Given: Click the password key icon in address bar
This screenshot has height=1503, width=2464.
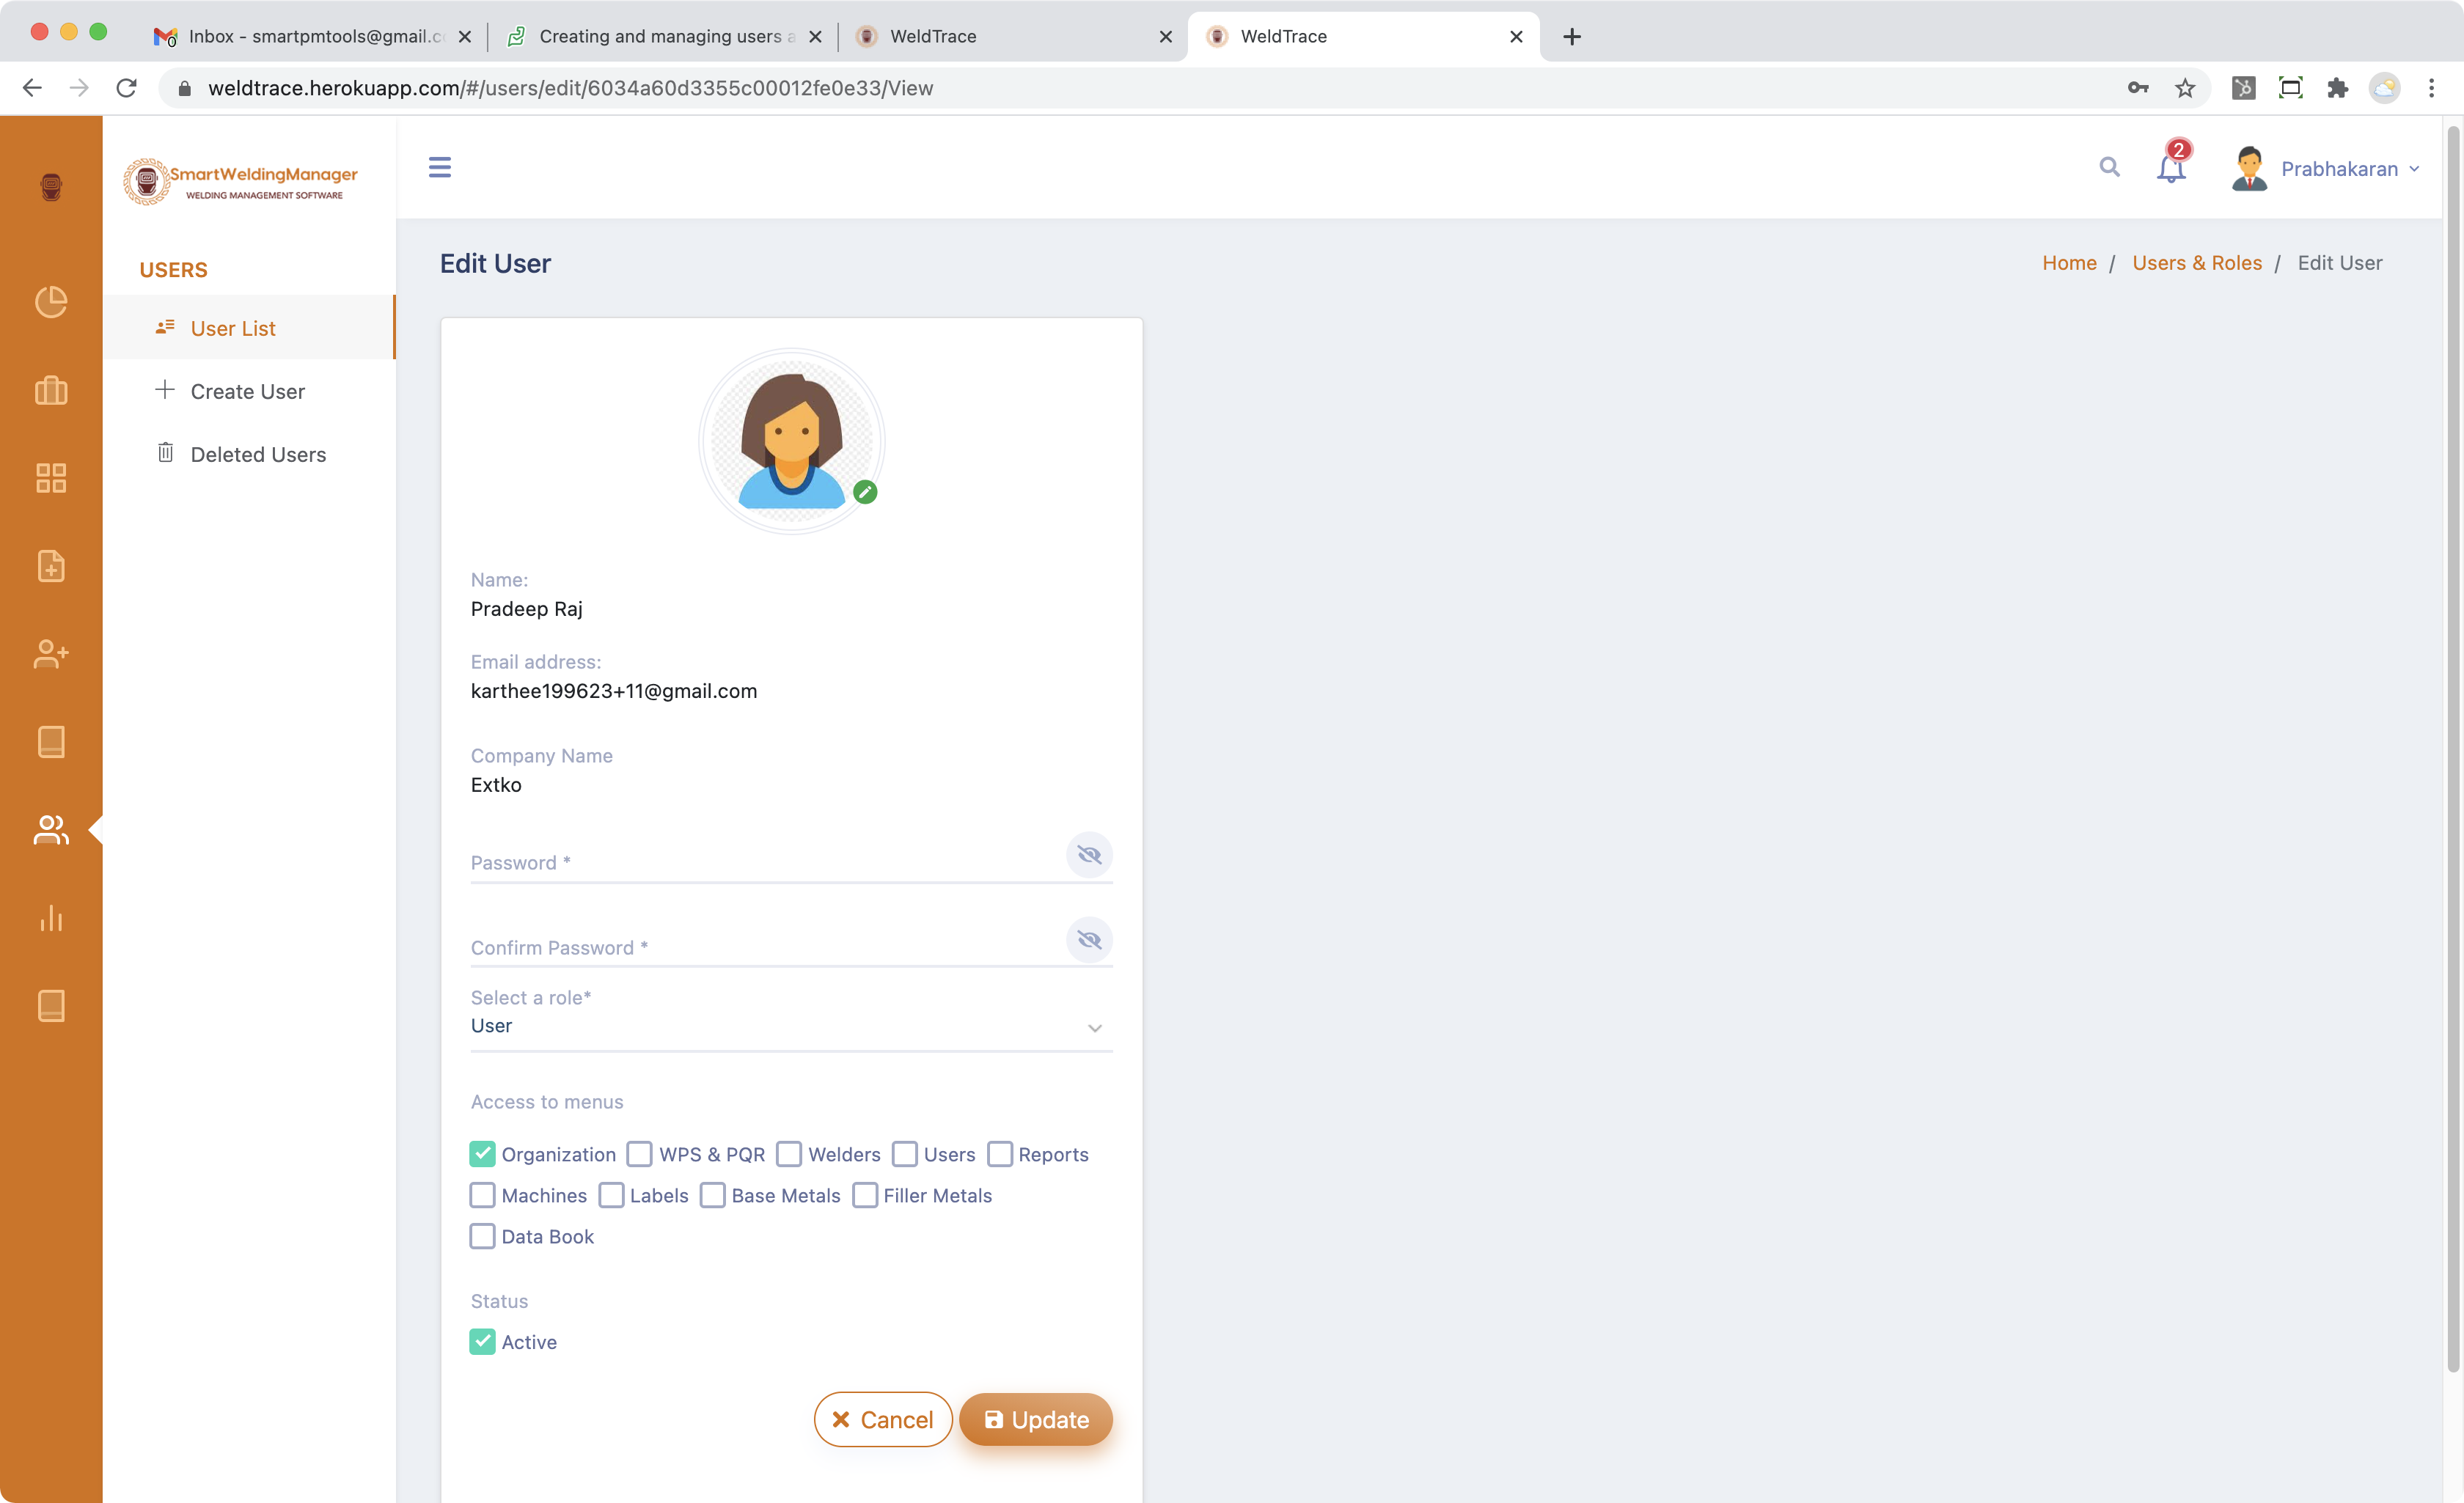Looking at the screenshot, I should 2138,88.
